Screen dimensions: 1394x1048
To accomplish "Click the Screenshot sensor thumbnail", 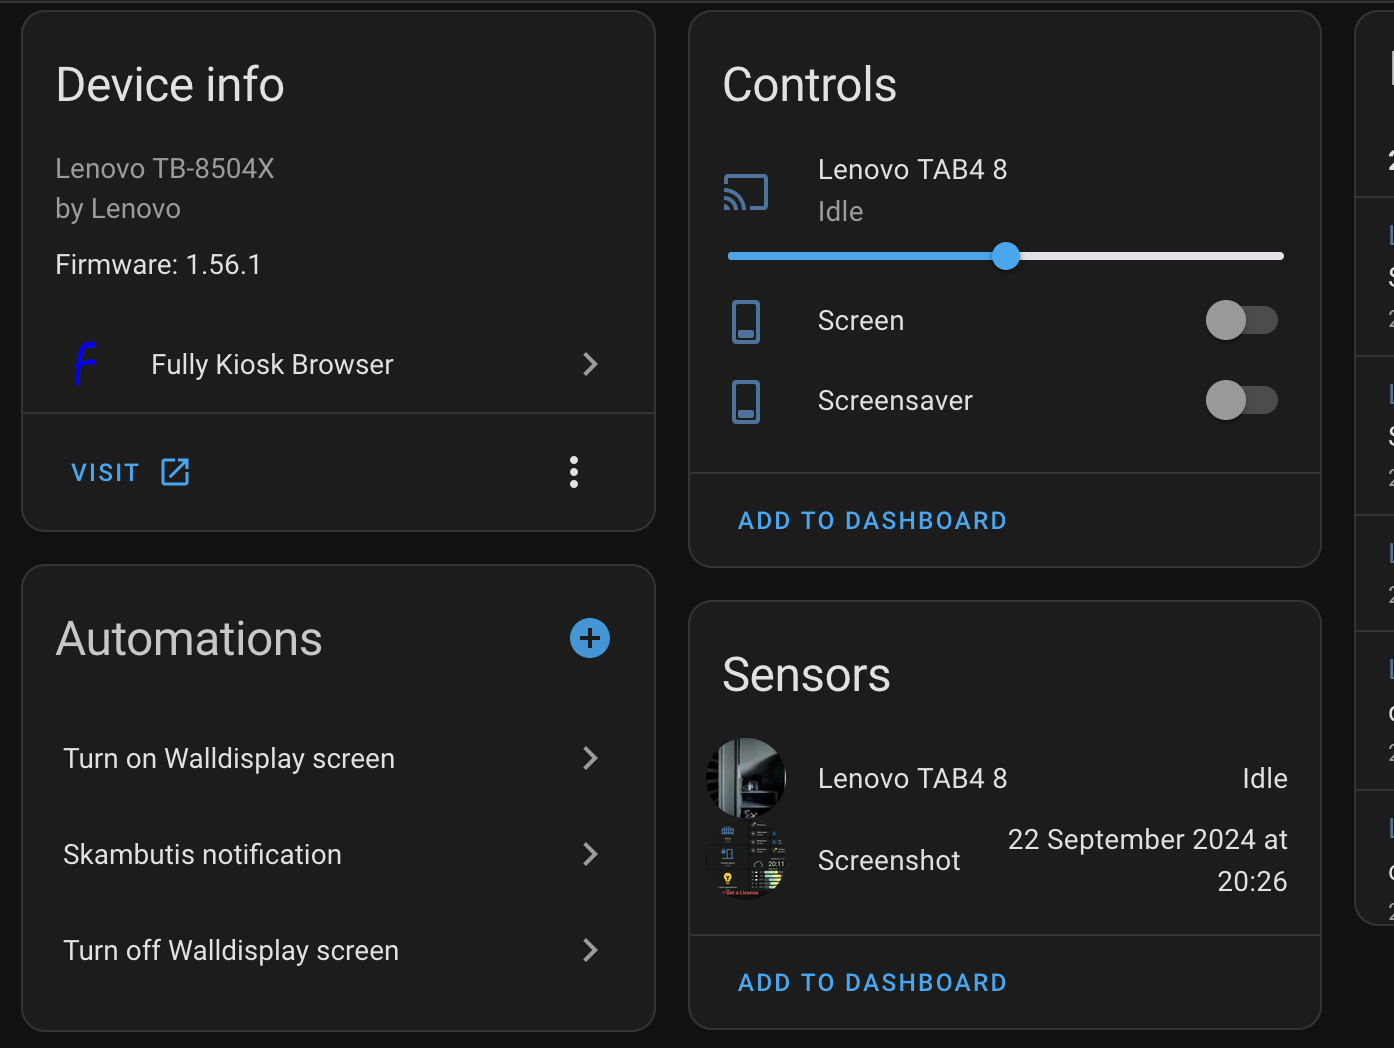I will [x=745, y=860].
